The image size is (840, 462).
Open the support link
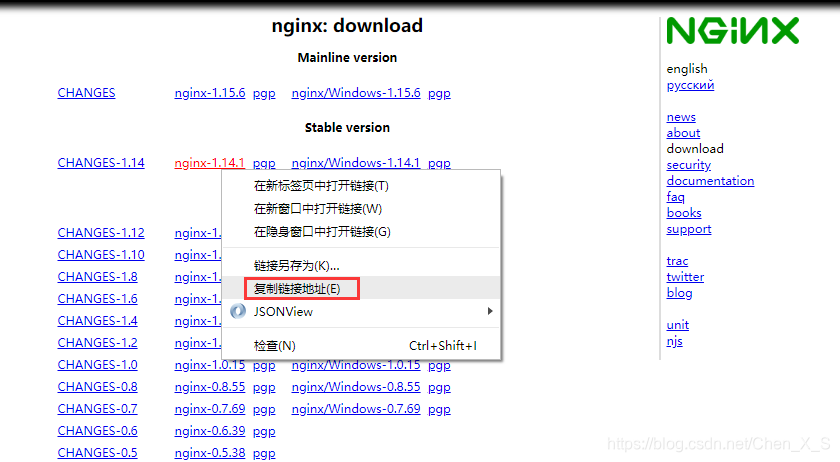click(x=688, y=229)
